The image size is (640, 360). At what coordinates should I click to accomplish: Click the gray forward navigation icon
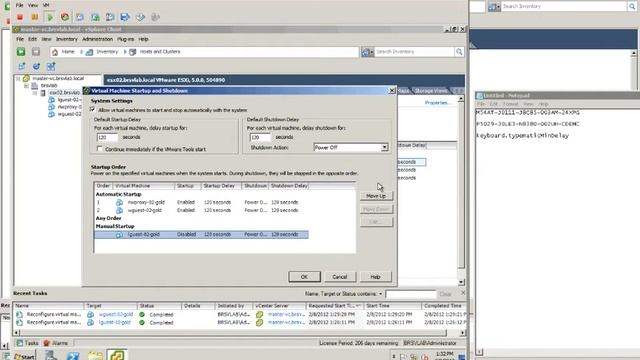pos(36,52)
